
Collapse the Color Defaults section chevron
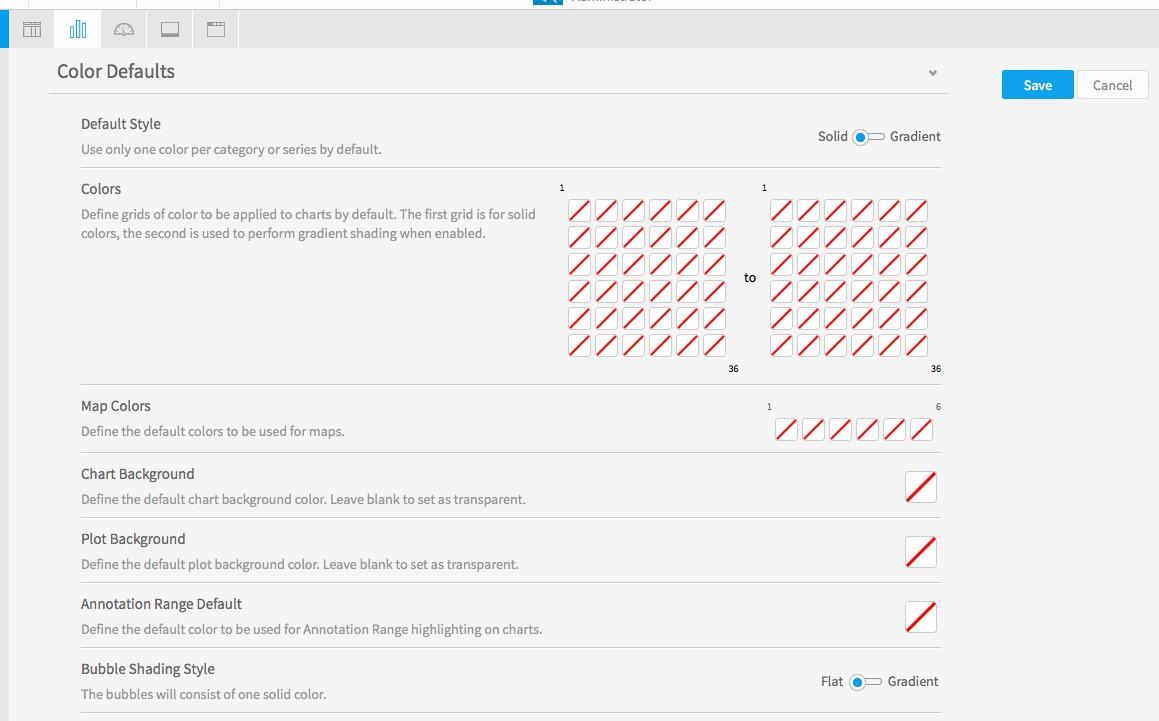(933, 72)
